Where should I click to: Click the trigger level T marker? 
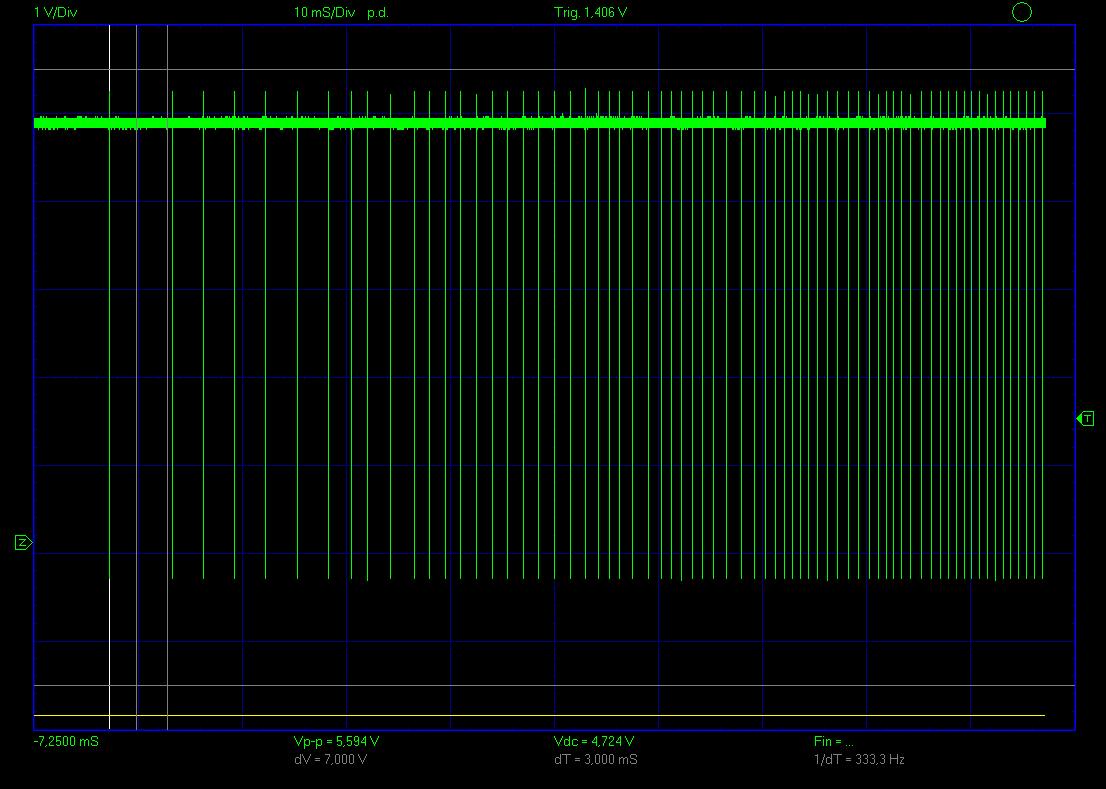click(1086, 419)
